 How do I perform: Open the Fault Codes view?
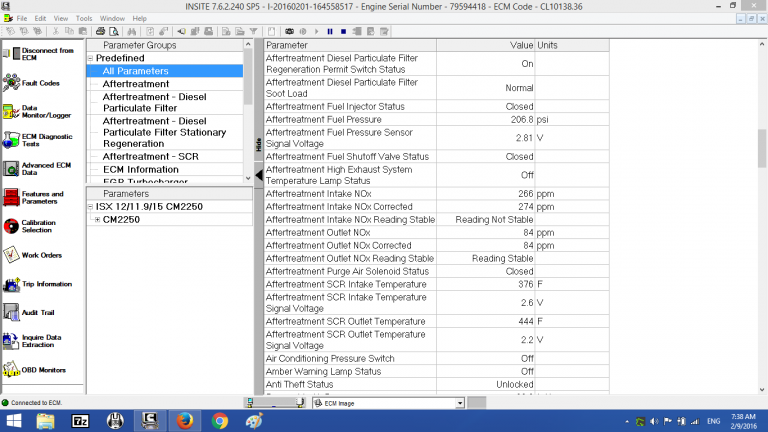(32, 83)
